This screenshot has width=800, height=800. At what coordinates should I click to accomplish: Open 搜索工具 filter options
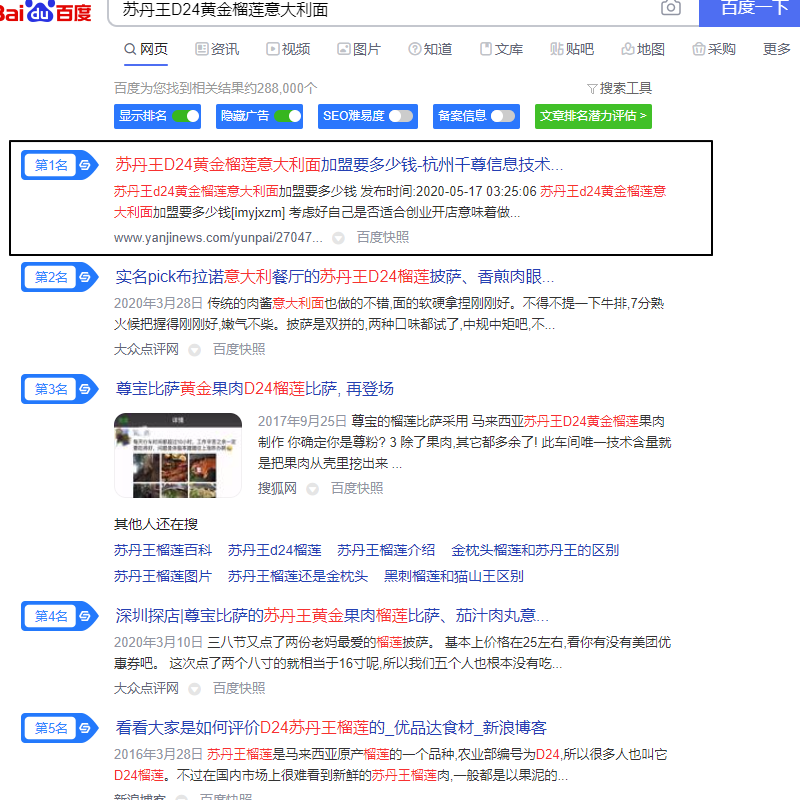click(x=619, y=88)
